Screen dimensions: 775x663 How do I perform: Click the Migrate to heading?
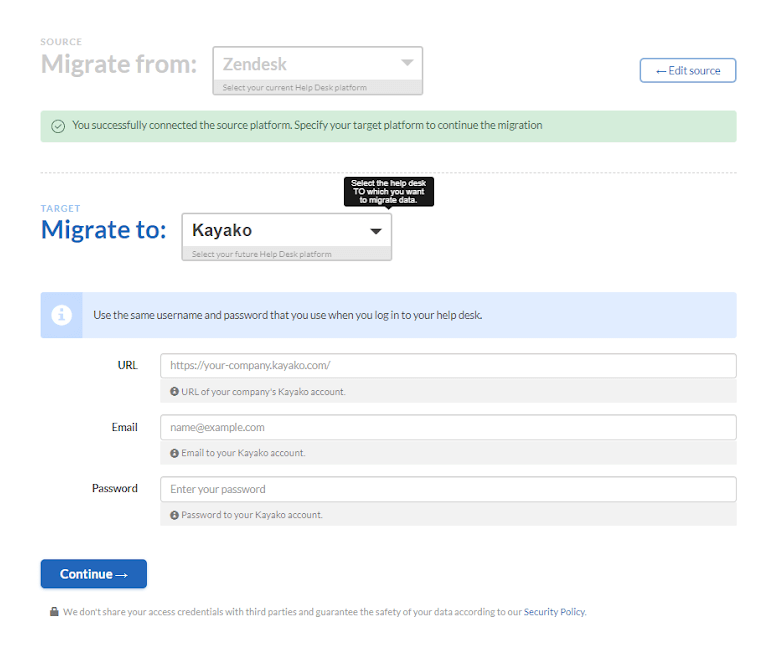pyautogui.click(x=103, y=230)
